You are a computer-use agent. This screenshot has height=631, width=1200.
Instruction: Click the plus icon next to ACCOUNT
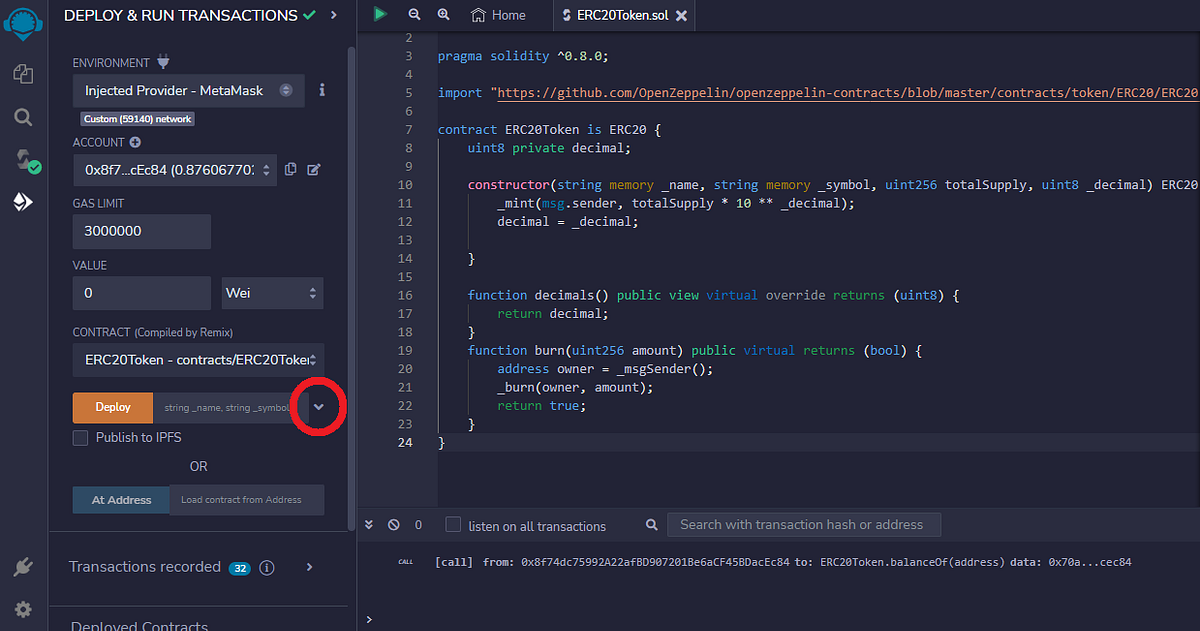(x=135, y=142)
